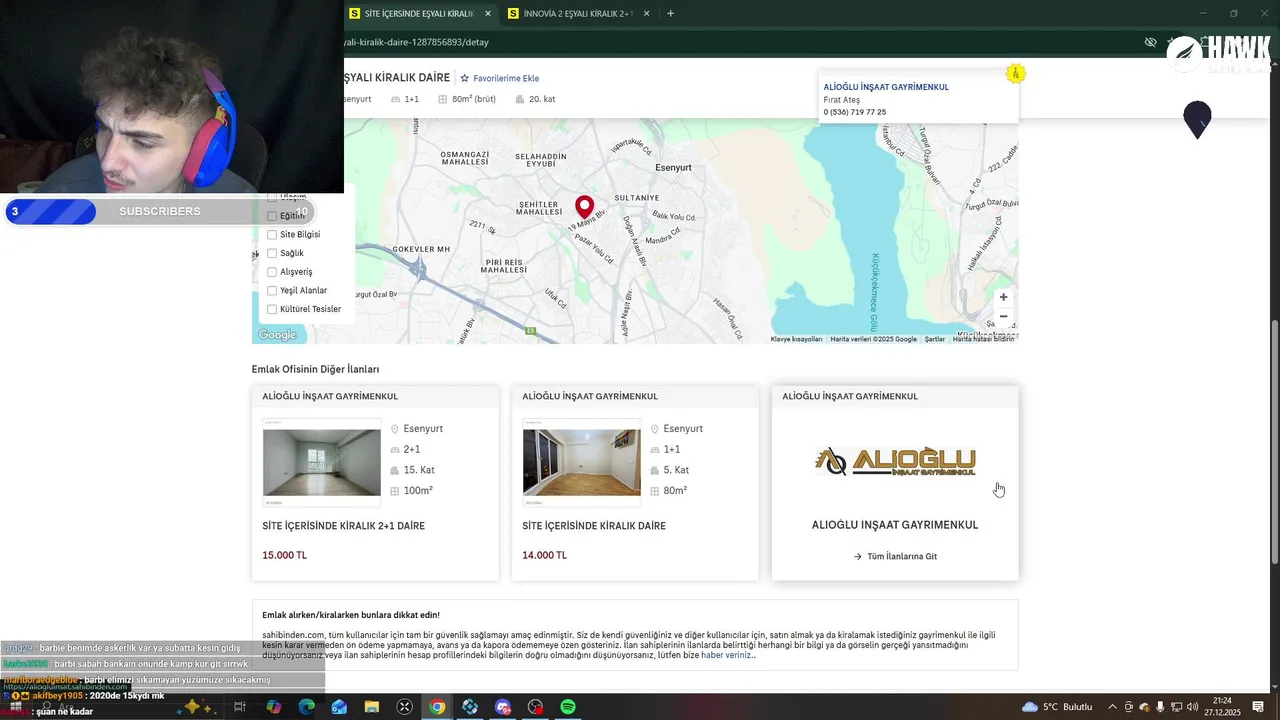Click the page vertical scrollbar
Viewport: 1280px width, 720px height.
[1274, 441]
